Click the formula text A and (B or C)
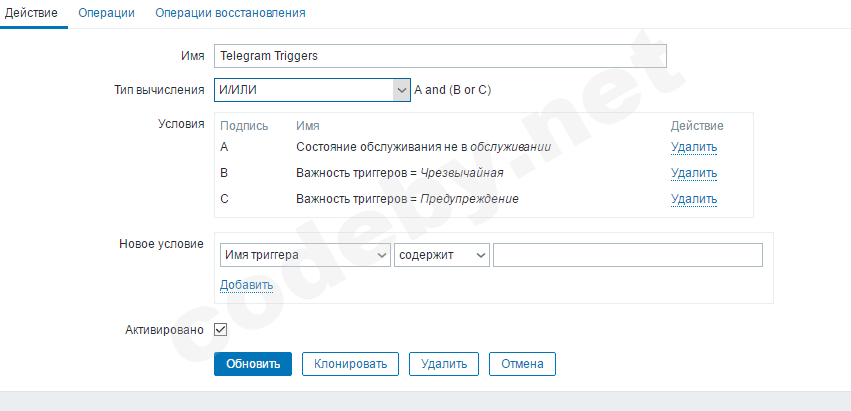 click(x=453, y=91)
